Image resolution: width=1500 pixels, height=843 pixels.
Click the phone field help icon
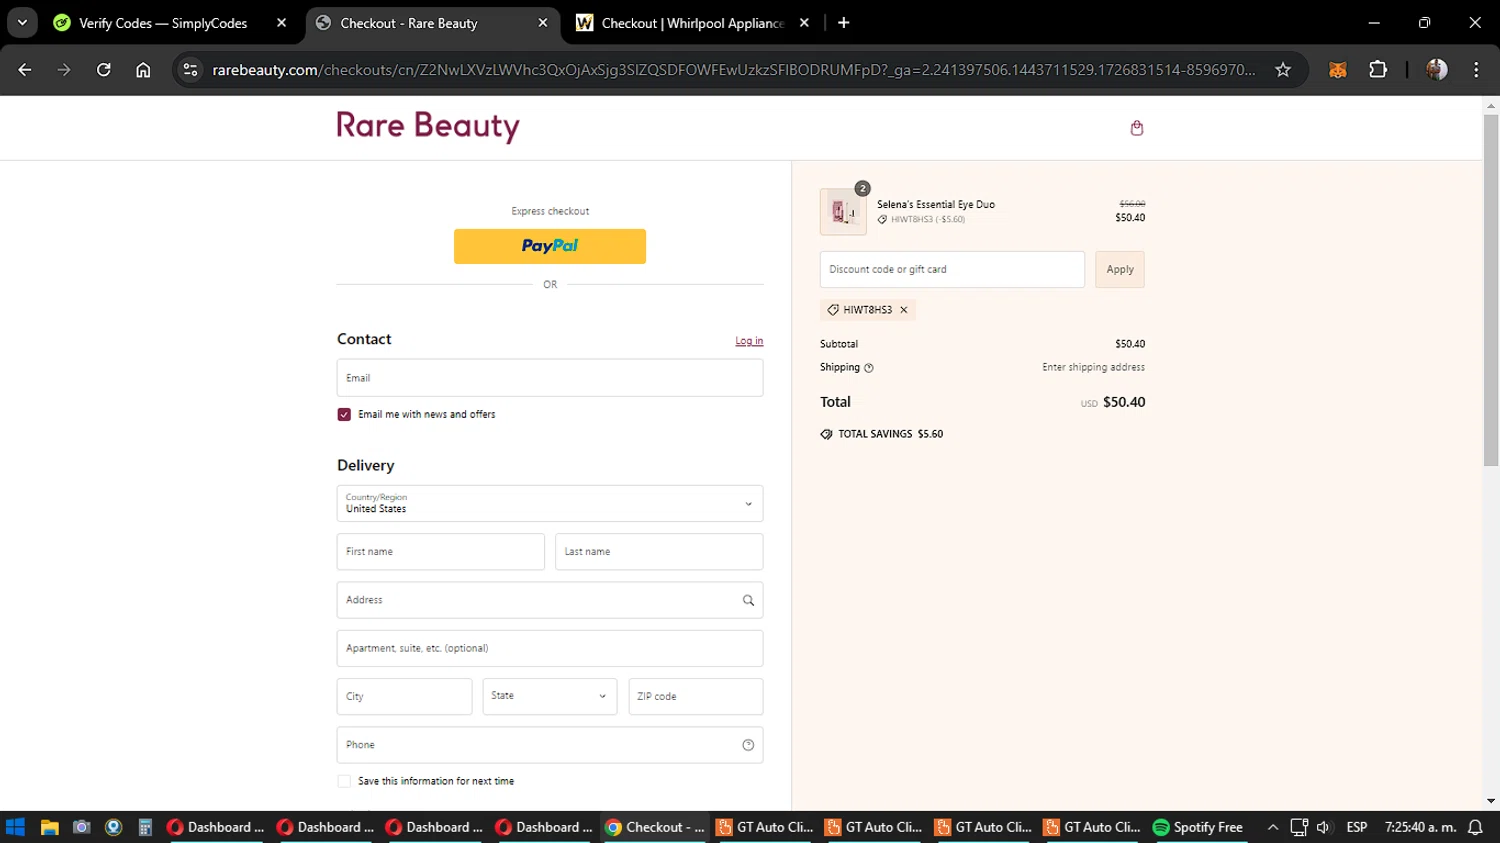[748, 745]
